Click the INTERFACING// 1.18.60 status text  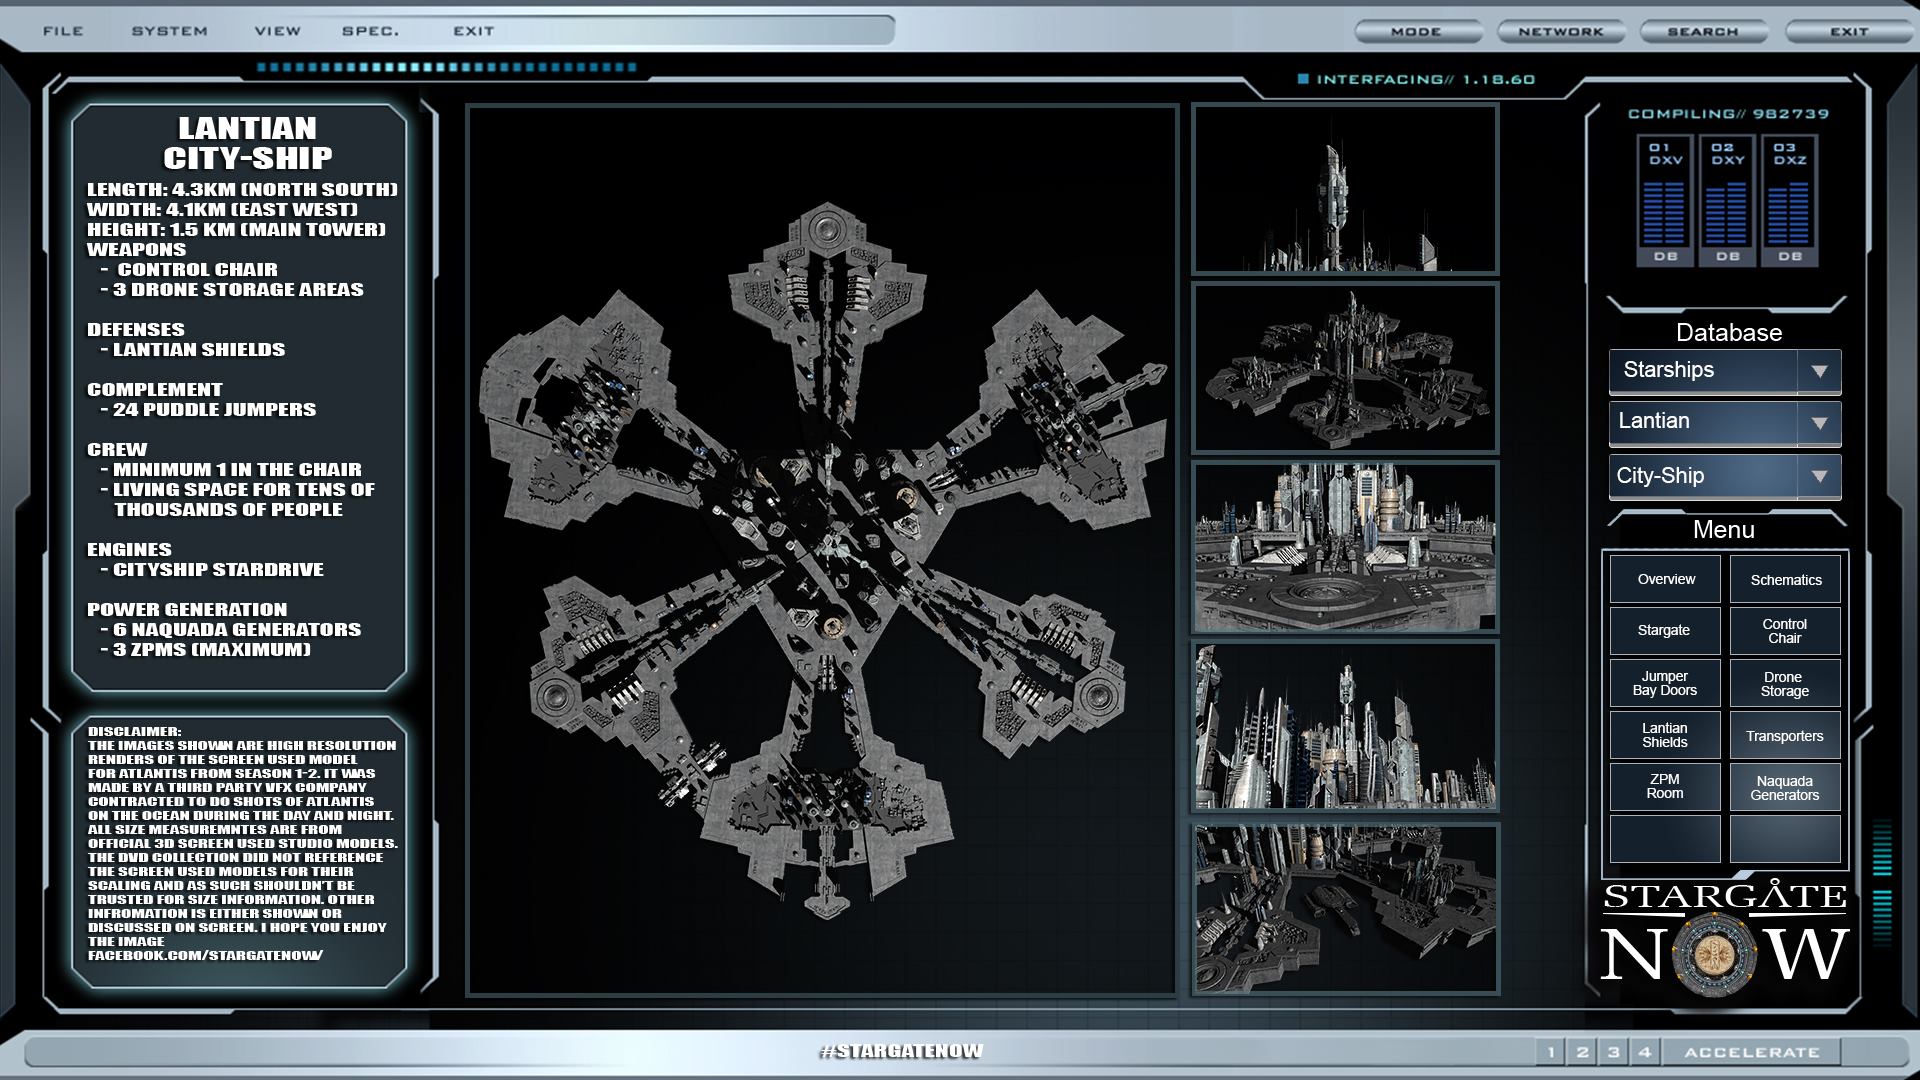tap(1425, 79)
